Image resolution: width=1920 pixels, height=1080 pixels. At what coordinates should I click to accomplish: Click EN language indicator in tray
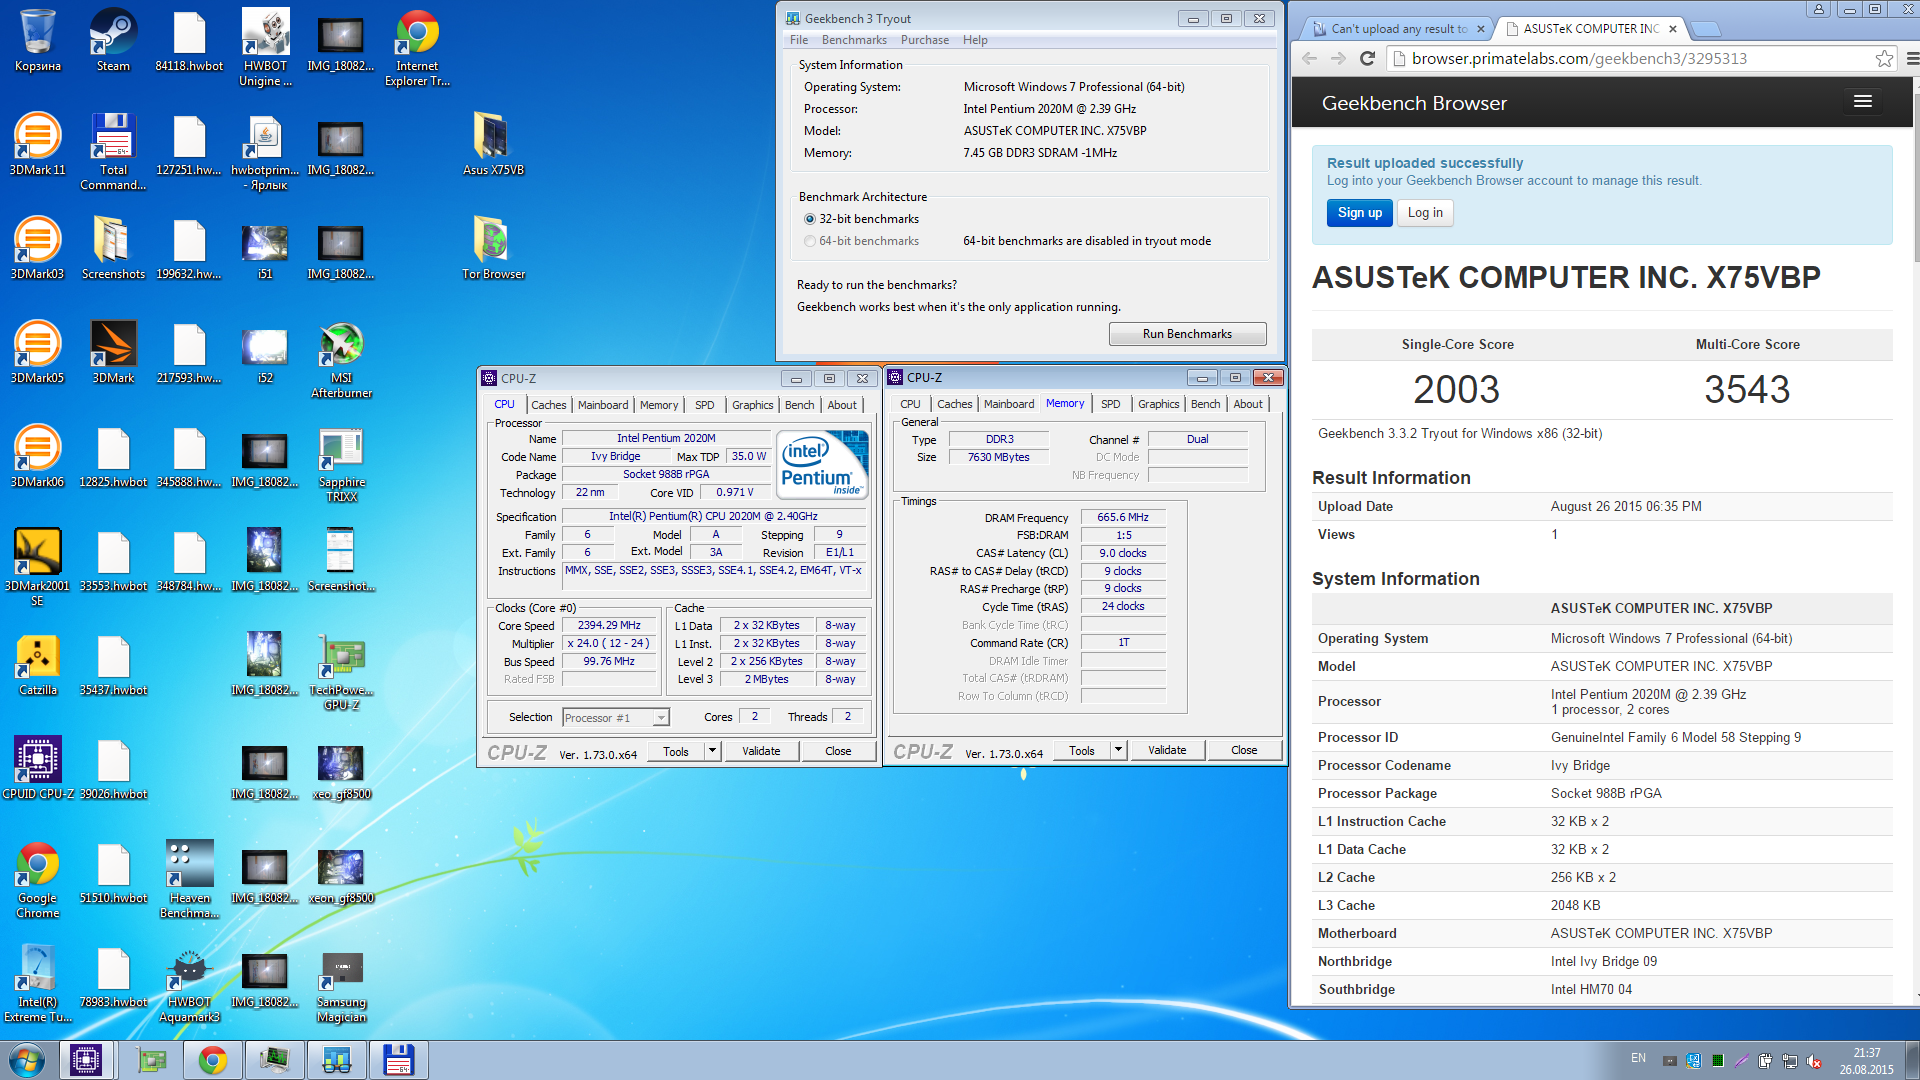click(x=1638, y=1058)
